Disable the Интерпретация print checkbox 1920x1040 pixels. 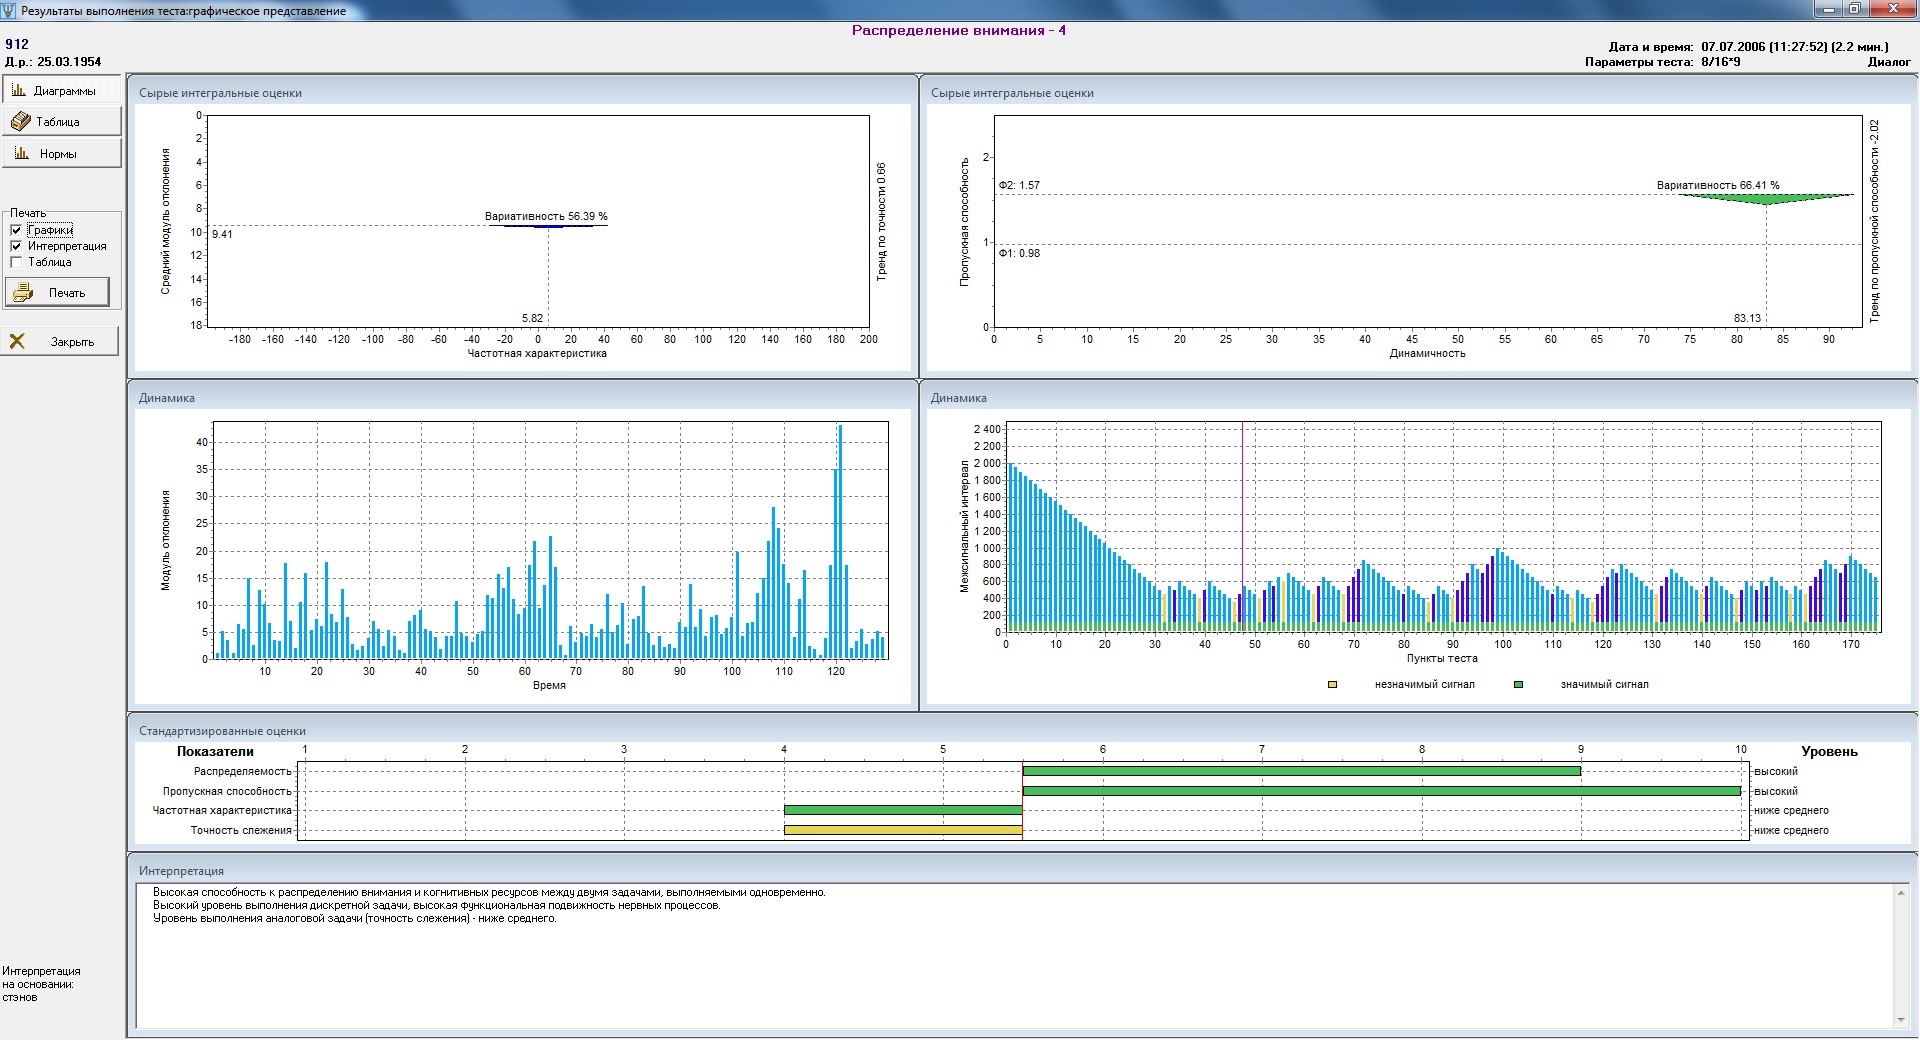pos(16,246)
